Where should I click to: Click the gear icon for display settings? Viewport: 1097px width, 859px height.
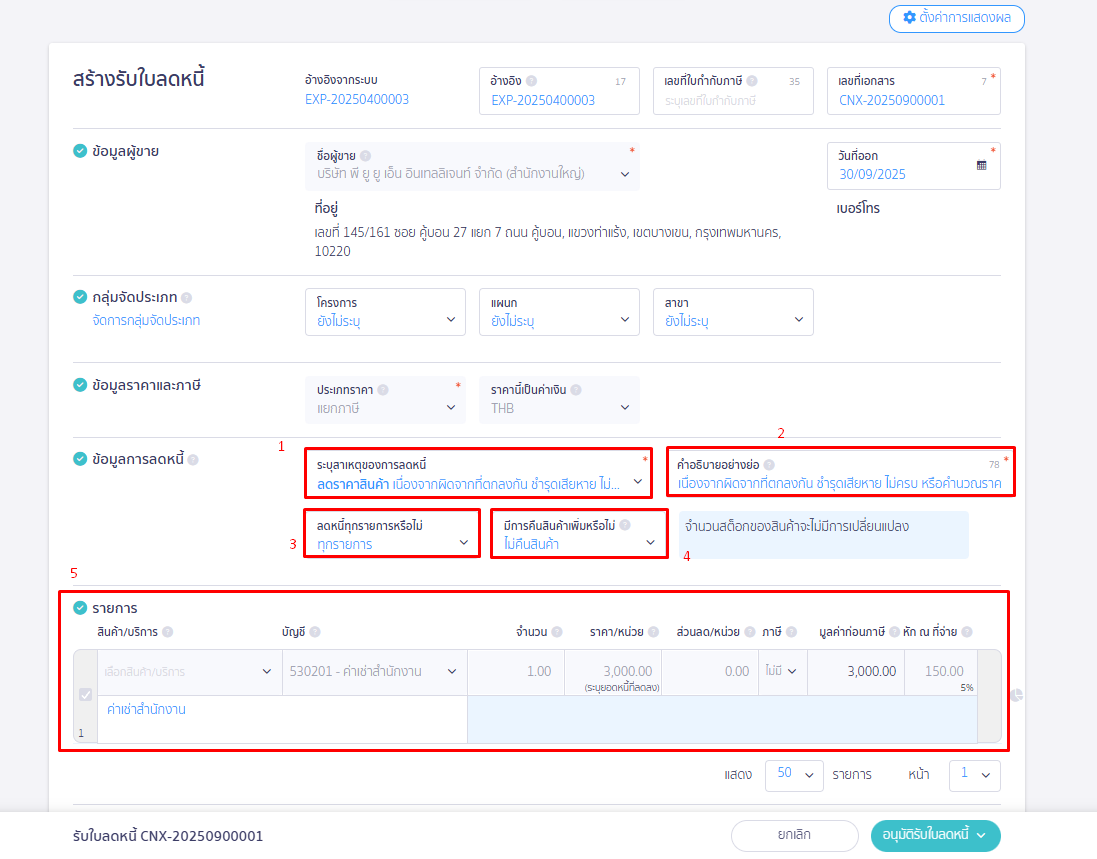point(909,18)
